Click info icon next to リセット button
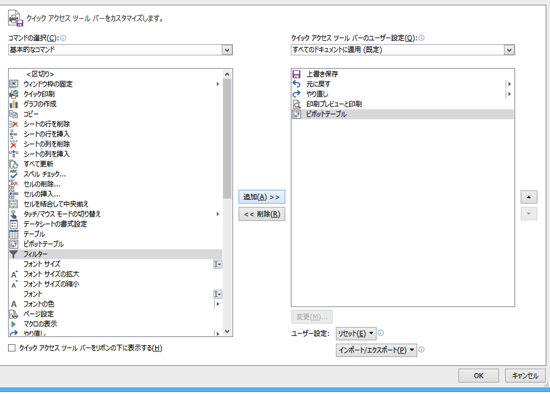Screen dimensions: 550x394 [x=381, y=333]
